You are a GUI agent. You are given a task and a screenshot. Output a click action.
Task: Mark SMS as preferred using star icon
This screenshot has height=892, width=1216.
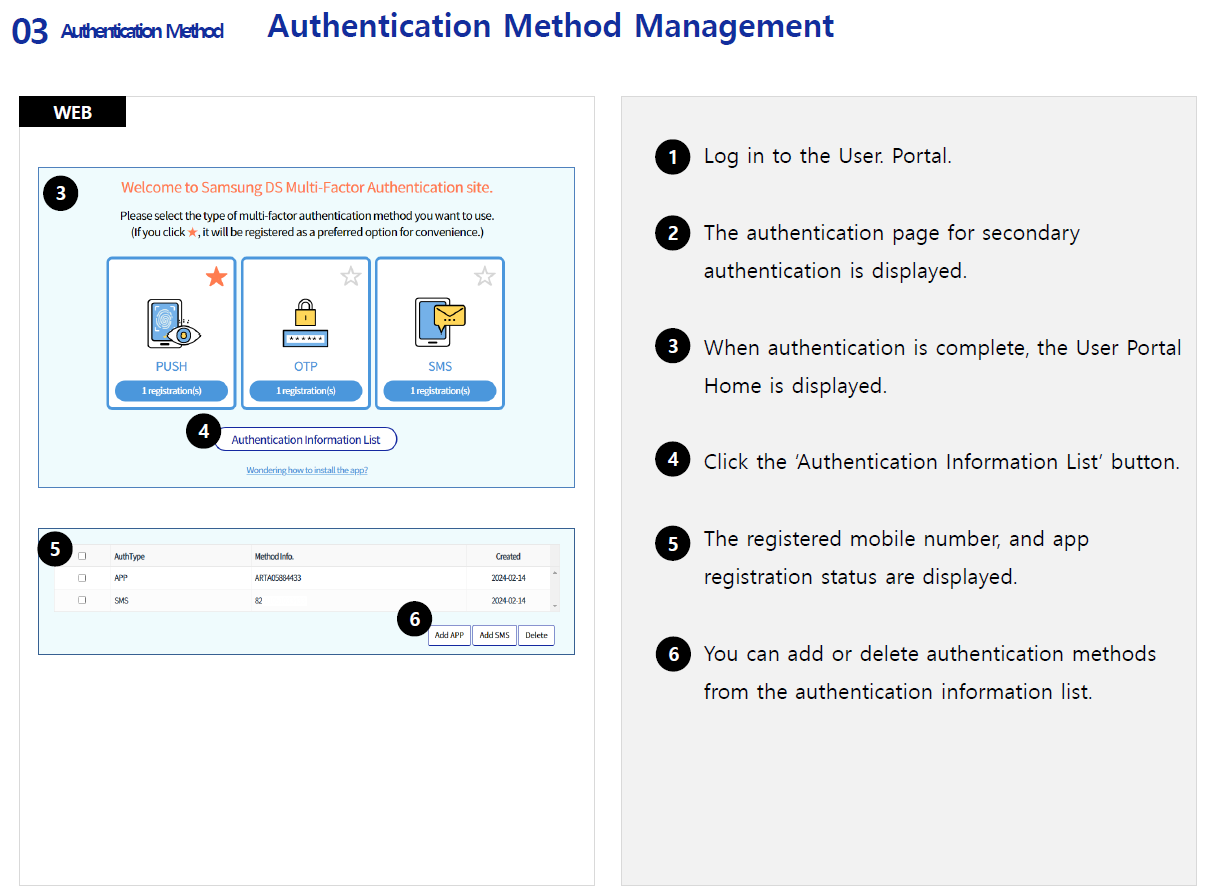(484, 277)
